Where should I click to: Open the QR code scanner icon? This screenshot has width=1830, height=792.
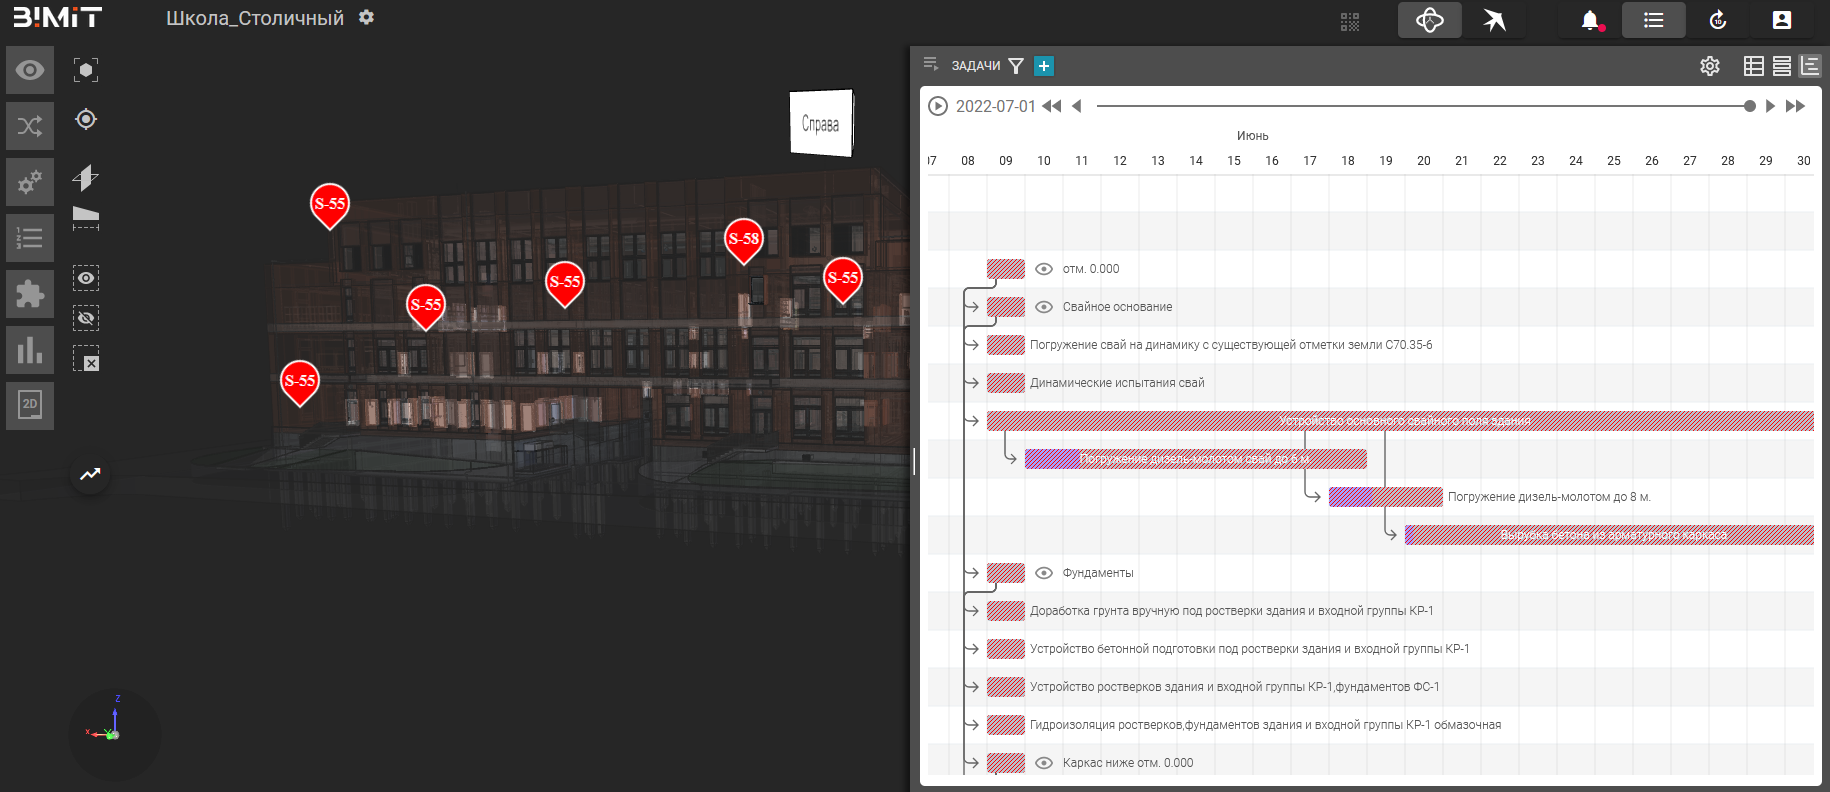tap(1350, 21)
